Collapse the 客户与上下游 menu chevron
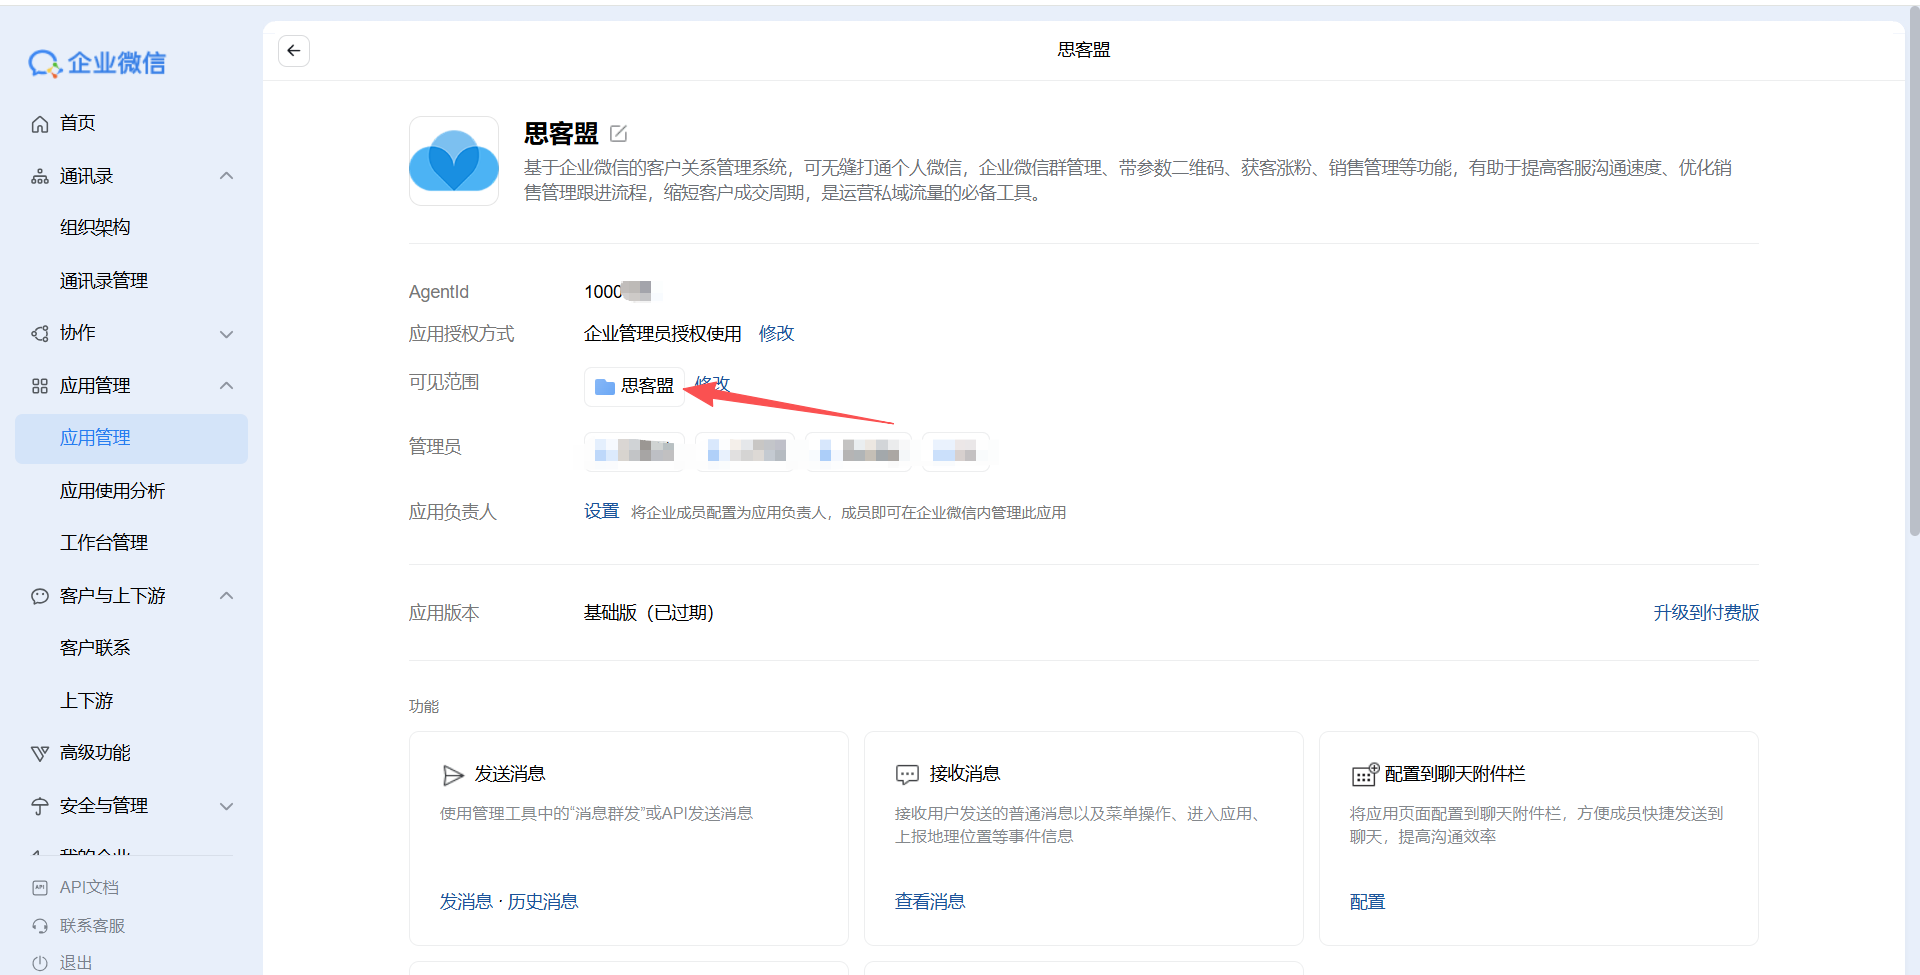The width and height of the screenshot is (1920, 975). coord(227,596)
